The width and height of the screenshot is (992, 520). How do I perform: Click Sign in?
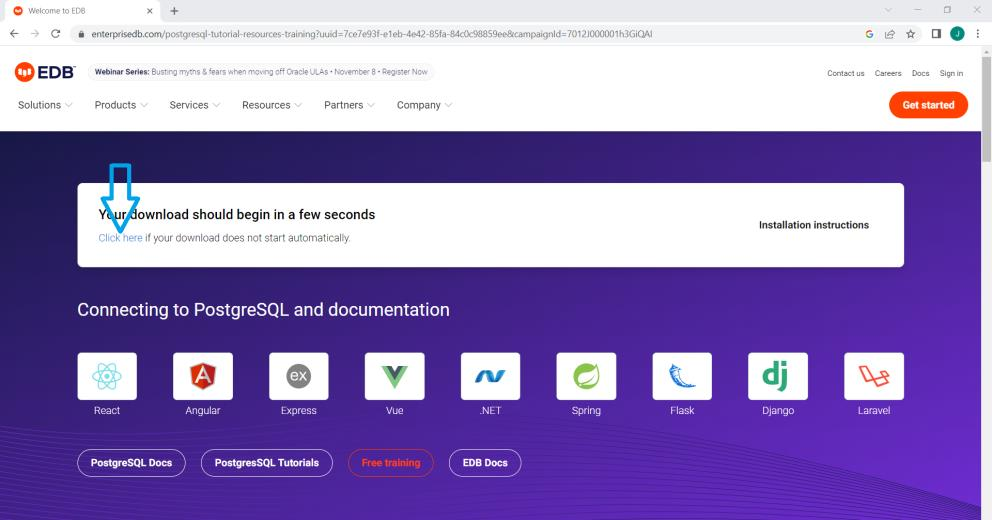coord(951,73)
